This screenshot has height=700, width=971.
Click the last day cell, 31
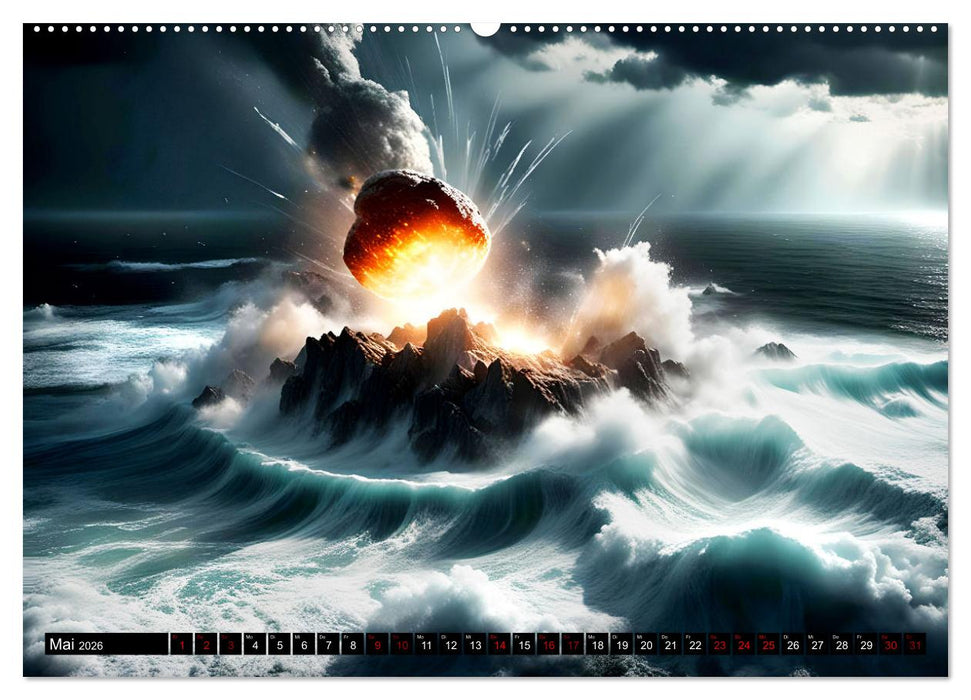pyautogui.click(x=915, y=645)
